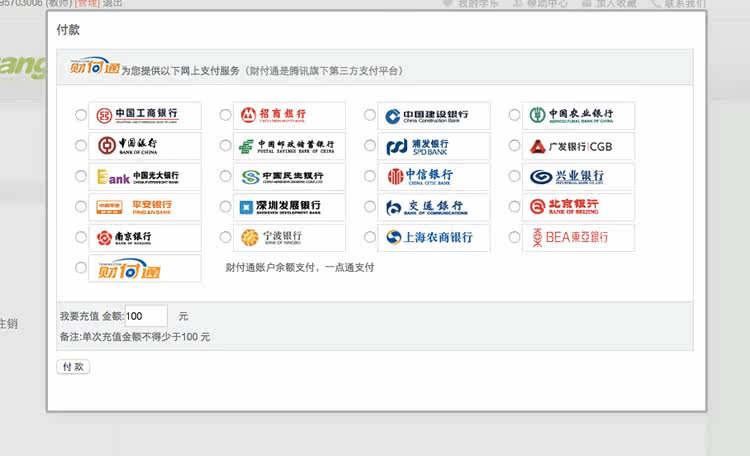
Task: Focus the 充值金额 input field
Action: 146,316
